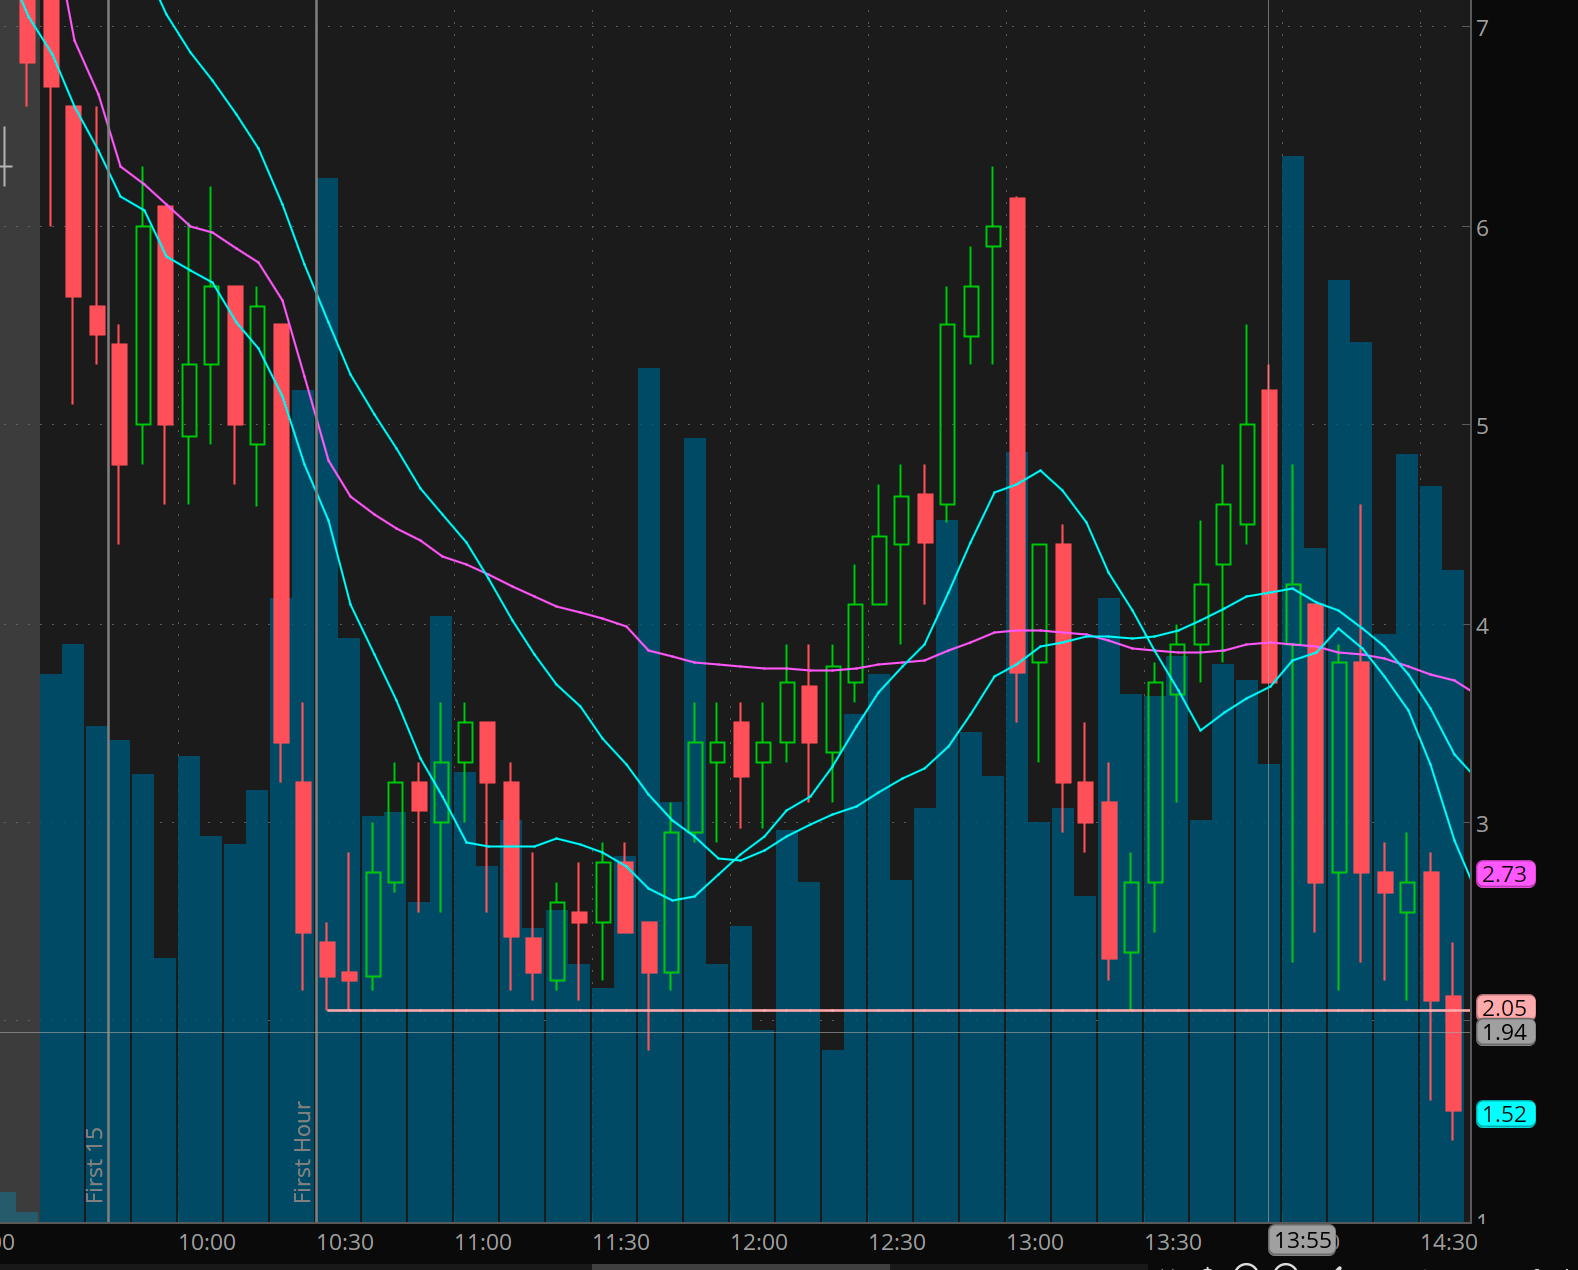This screenshot has width=1578, height=1270.
Task: Click the 'First 15' vertical marker label
Action: [94, 1165]
